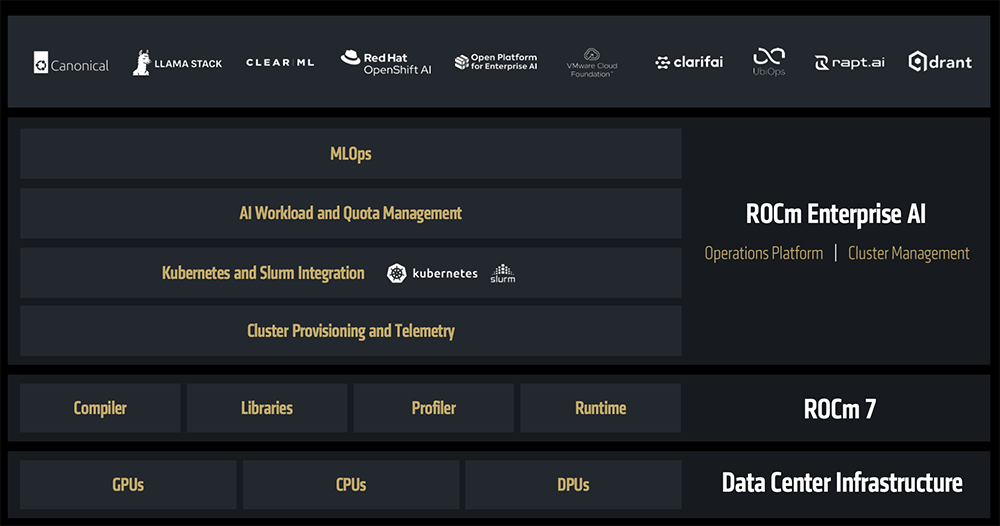Image resolution: width=1000 pixels, height=526 pixels.
Task: Click the Red Hat OpenShift AI logo
Action: pos(385,63)
